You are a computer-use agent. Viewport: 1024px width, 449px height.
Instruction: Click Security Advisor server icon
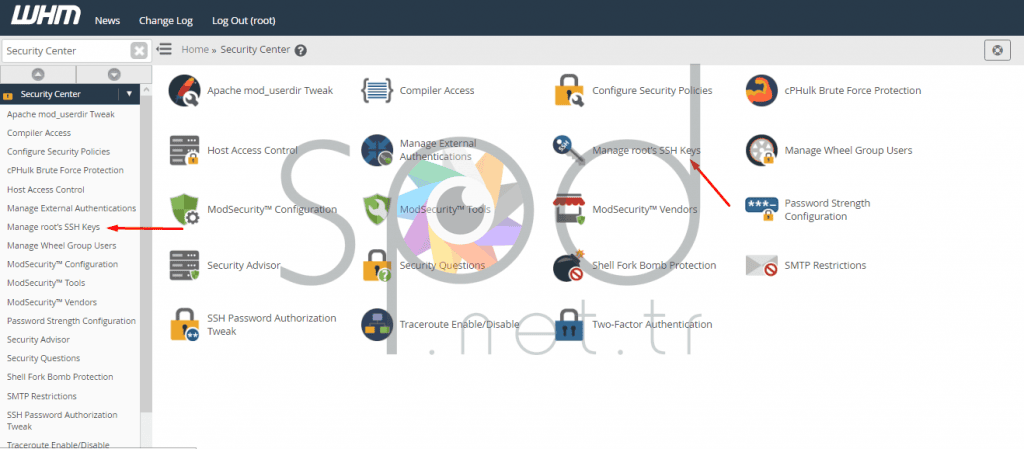185,266
